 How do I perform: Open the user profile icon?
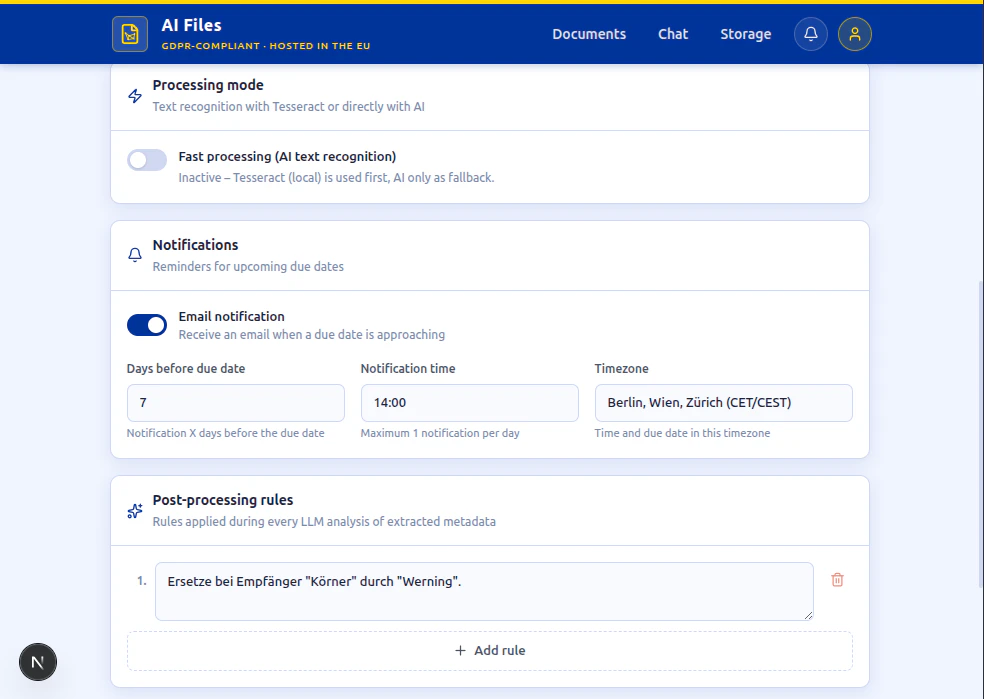click(x=855, y=34)
